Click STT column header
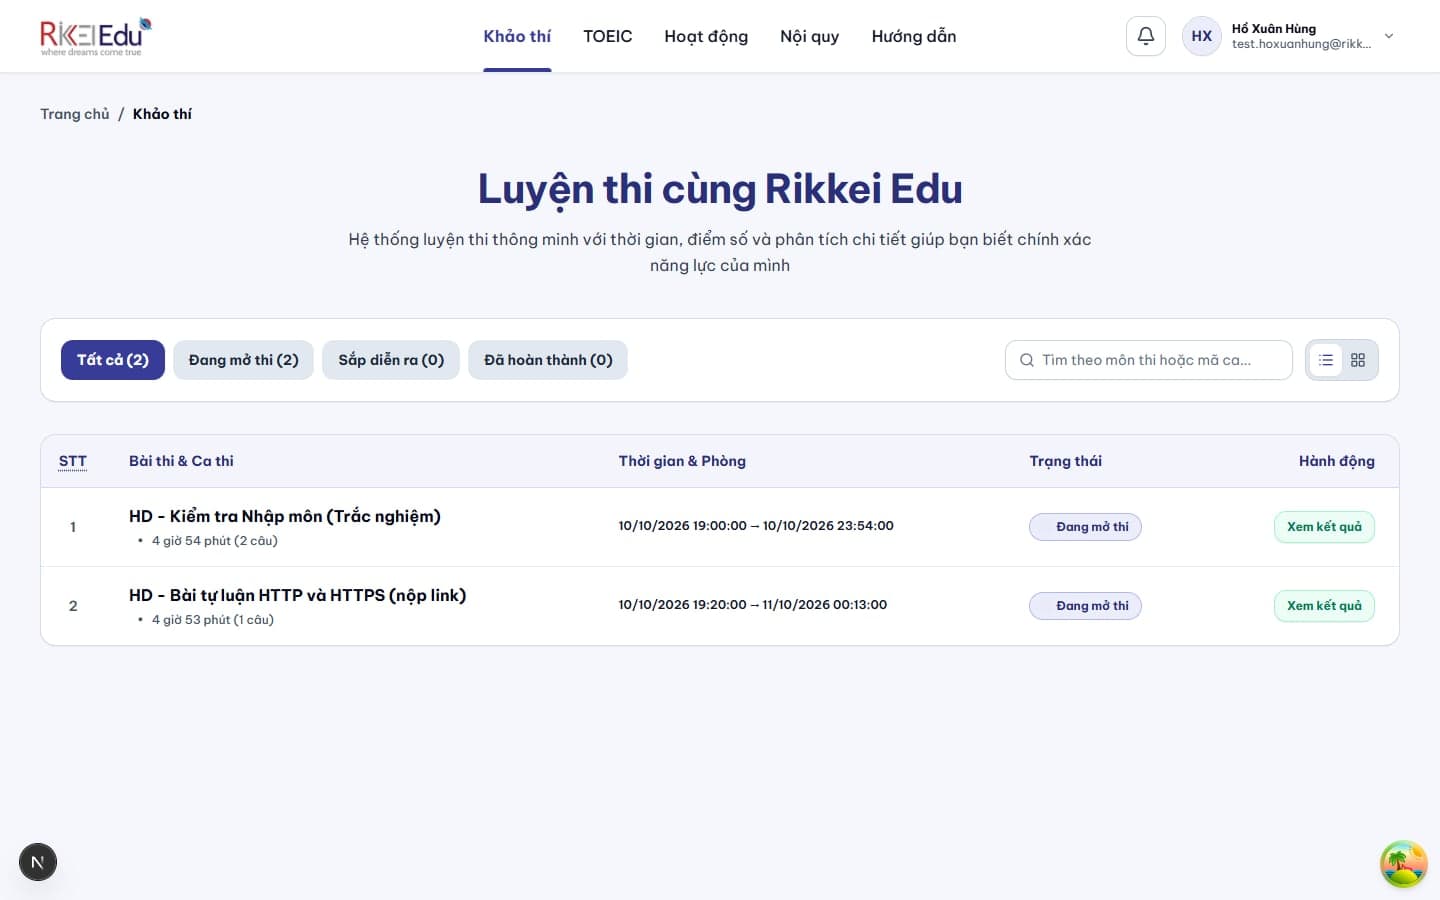This screenshot has width=1440, height=900. (73, 461)
